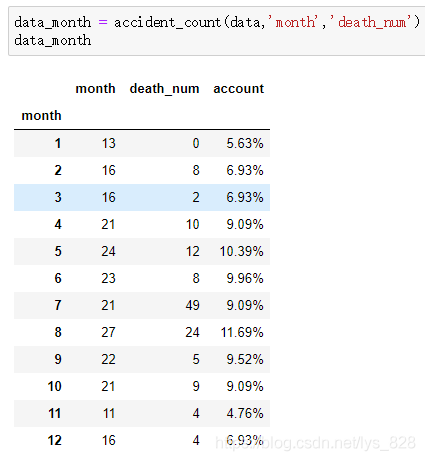Click the 5.63% account value
The width and height of the screenshot is (425, 461).
(245, 143)
